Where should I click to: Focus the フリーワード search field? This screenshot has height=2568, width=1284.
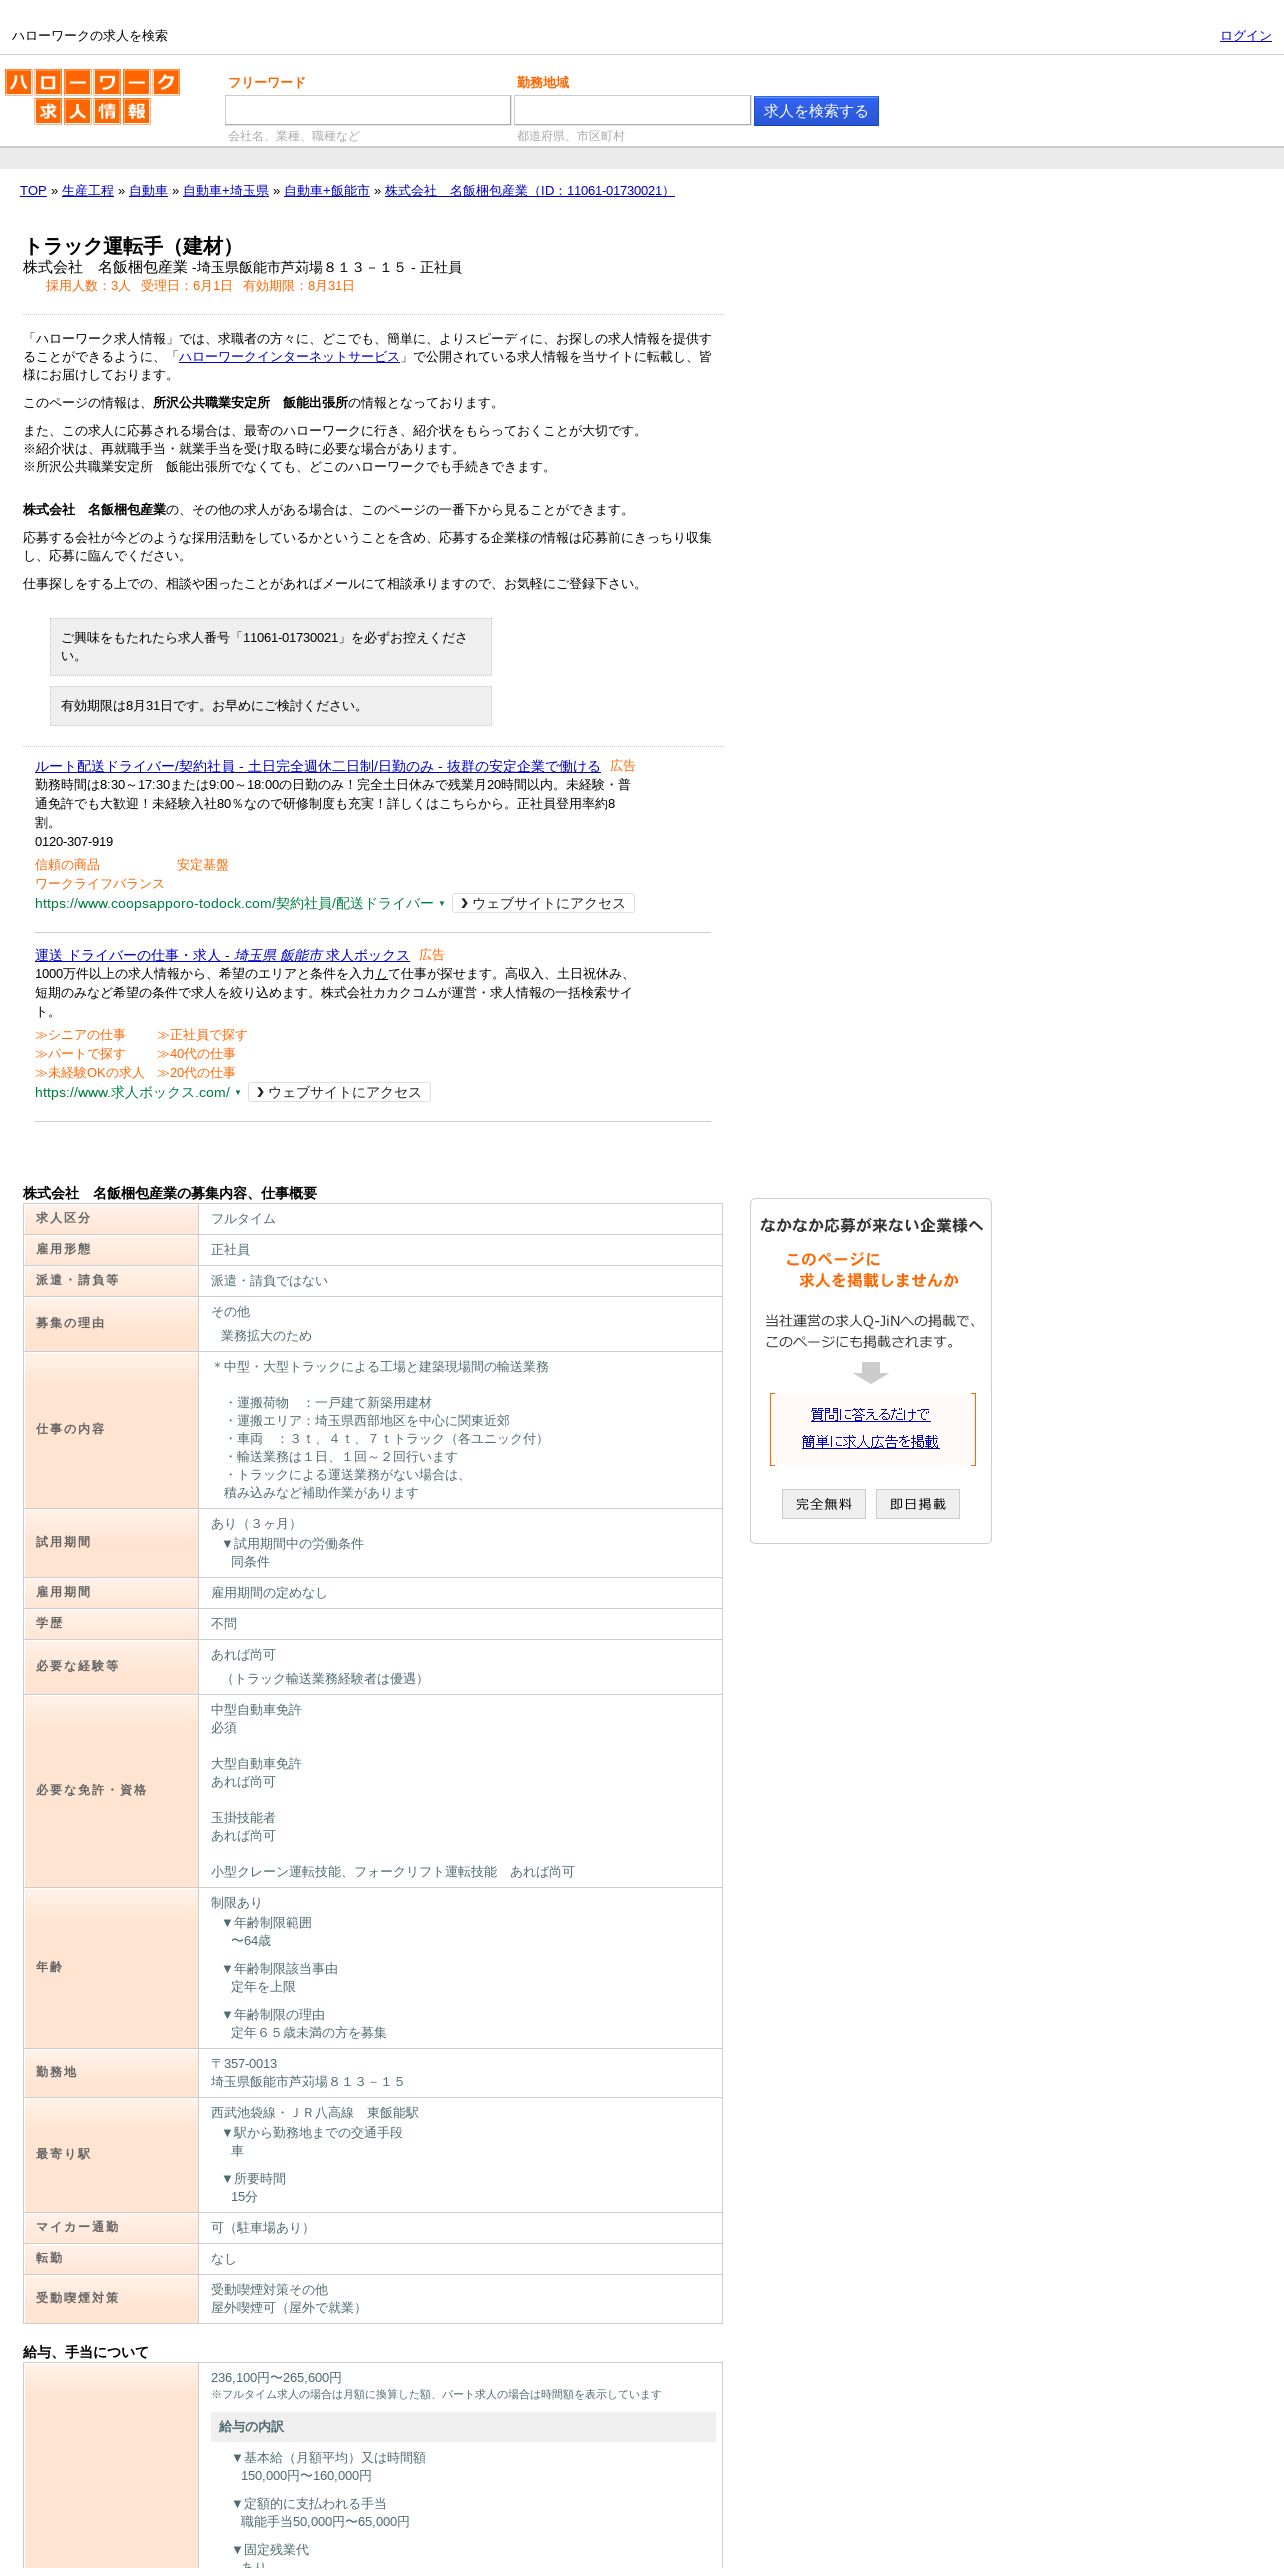(x=368, y=110)
